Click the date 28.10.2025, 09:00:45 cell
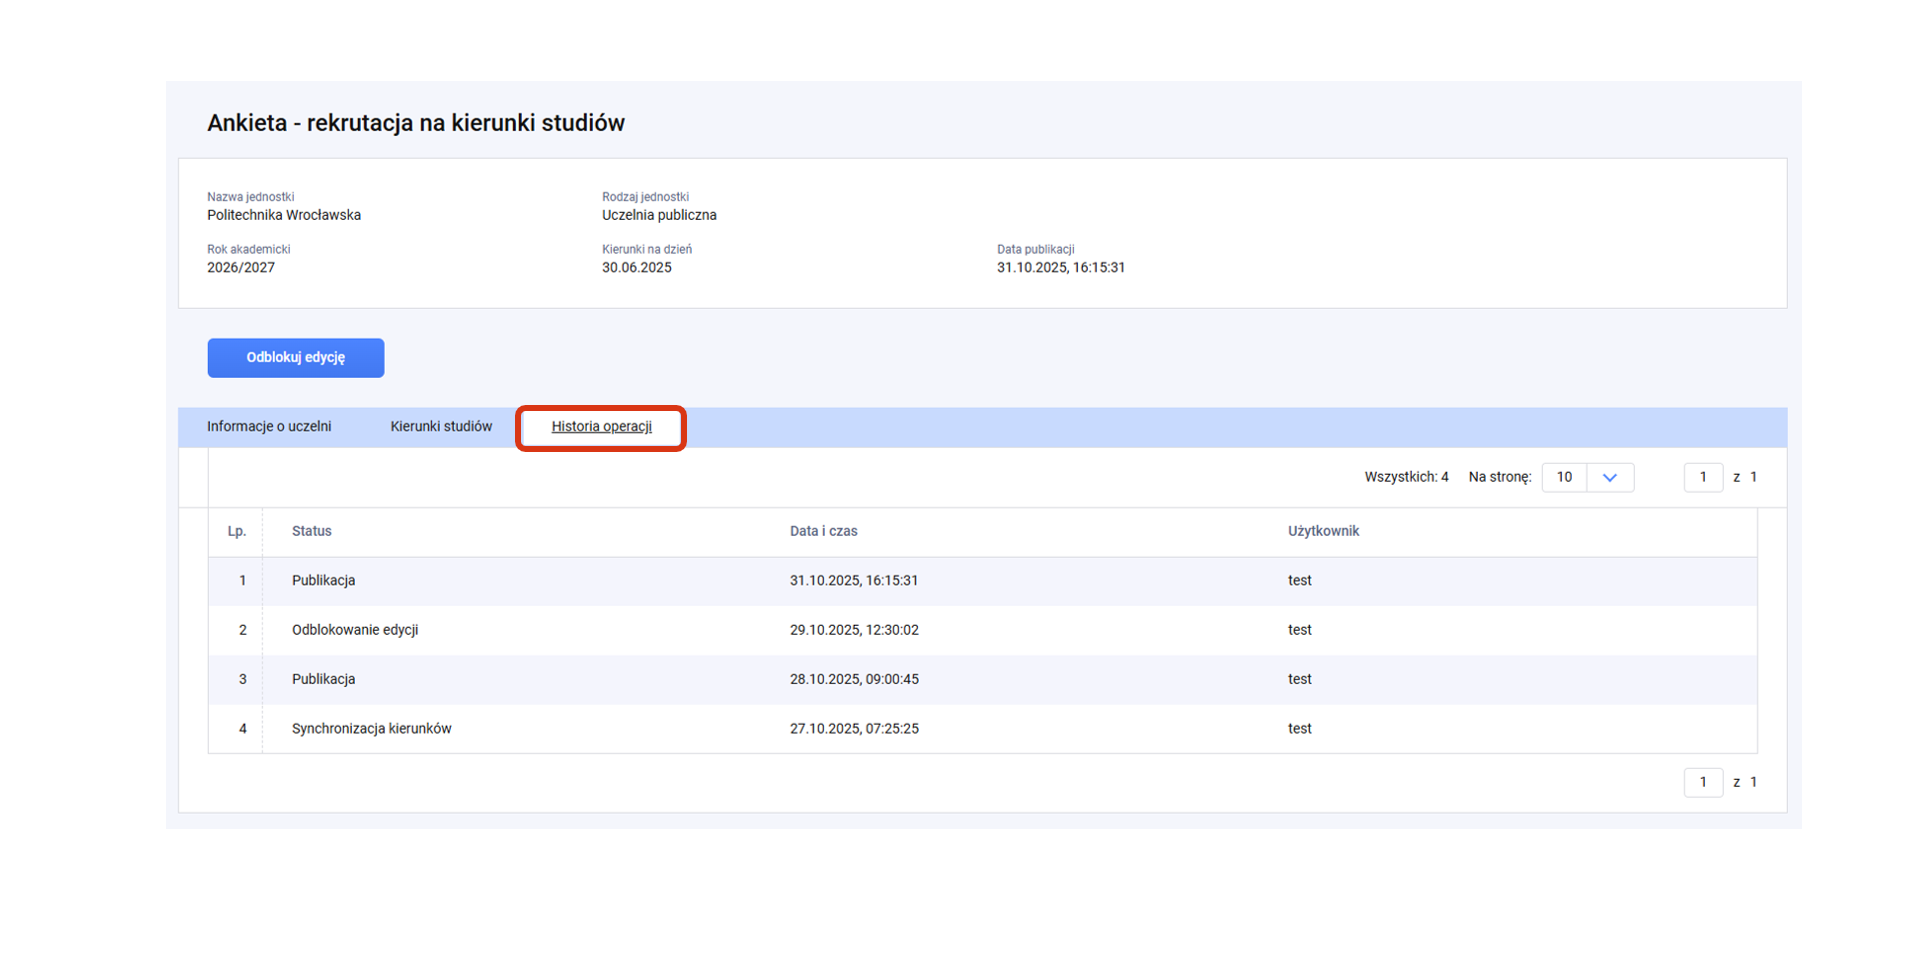This screenshot has width=1919, height=961. (853, 679)
